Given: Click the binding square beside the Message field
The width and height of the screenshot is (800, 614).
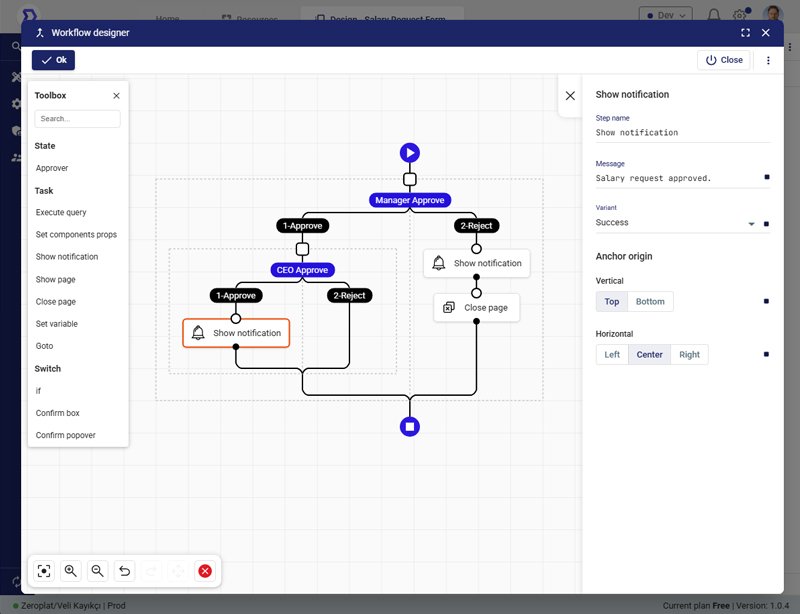Looking at the screenshot, I should pos(766,178).
